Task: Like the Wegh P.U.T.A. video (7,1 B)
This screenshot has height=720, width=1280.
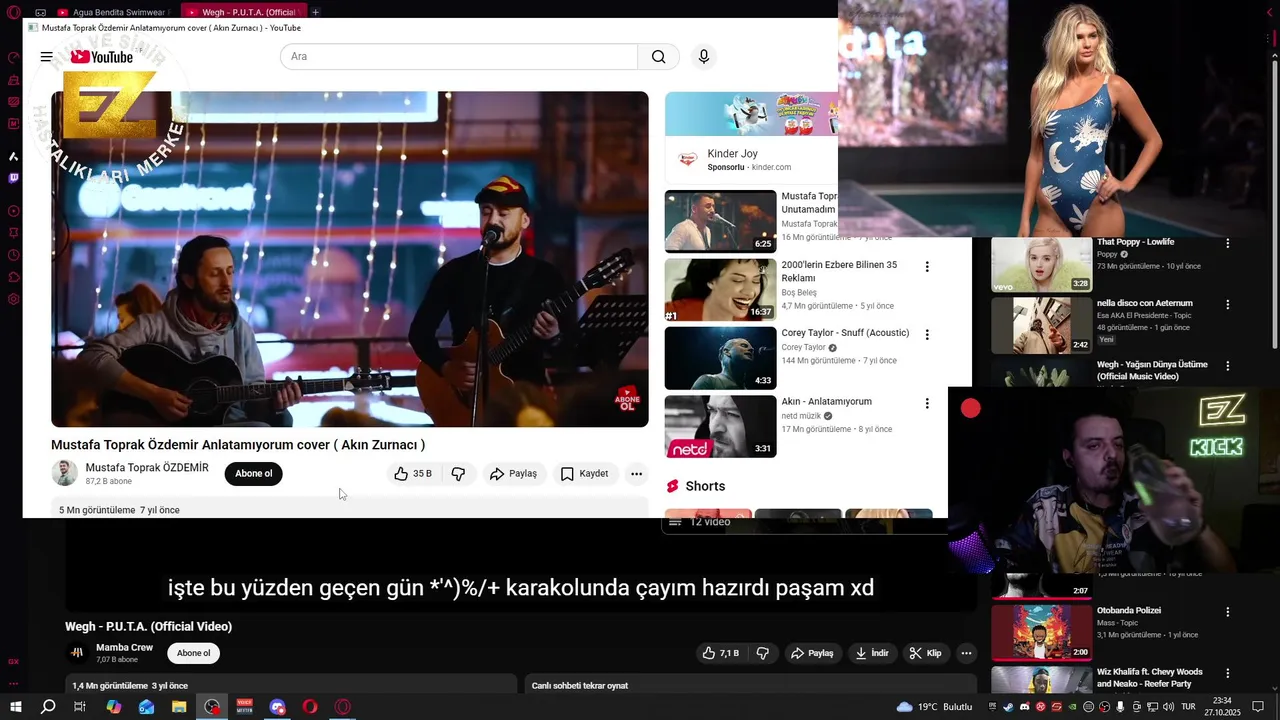Action: [x=720, y=653]
